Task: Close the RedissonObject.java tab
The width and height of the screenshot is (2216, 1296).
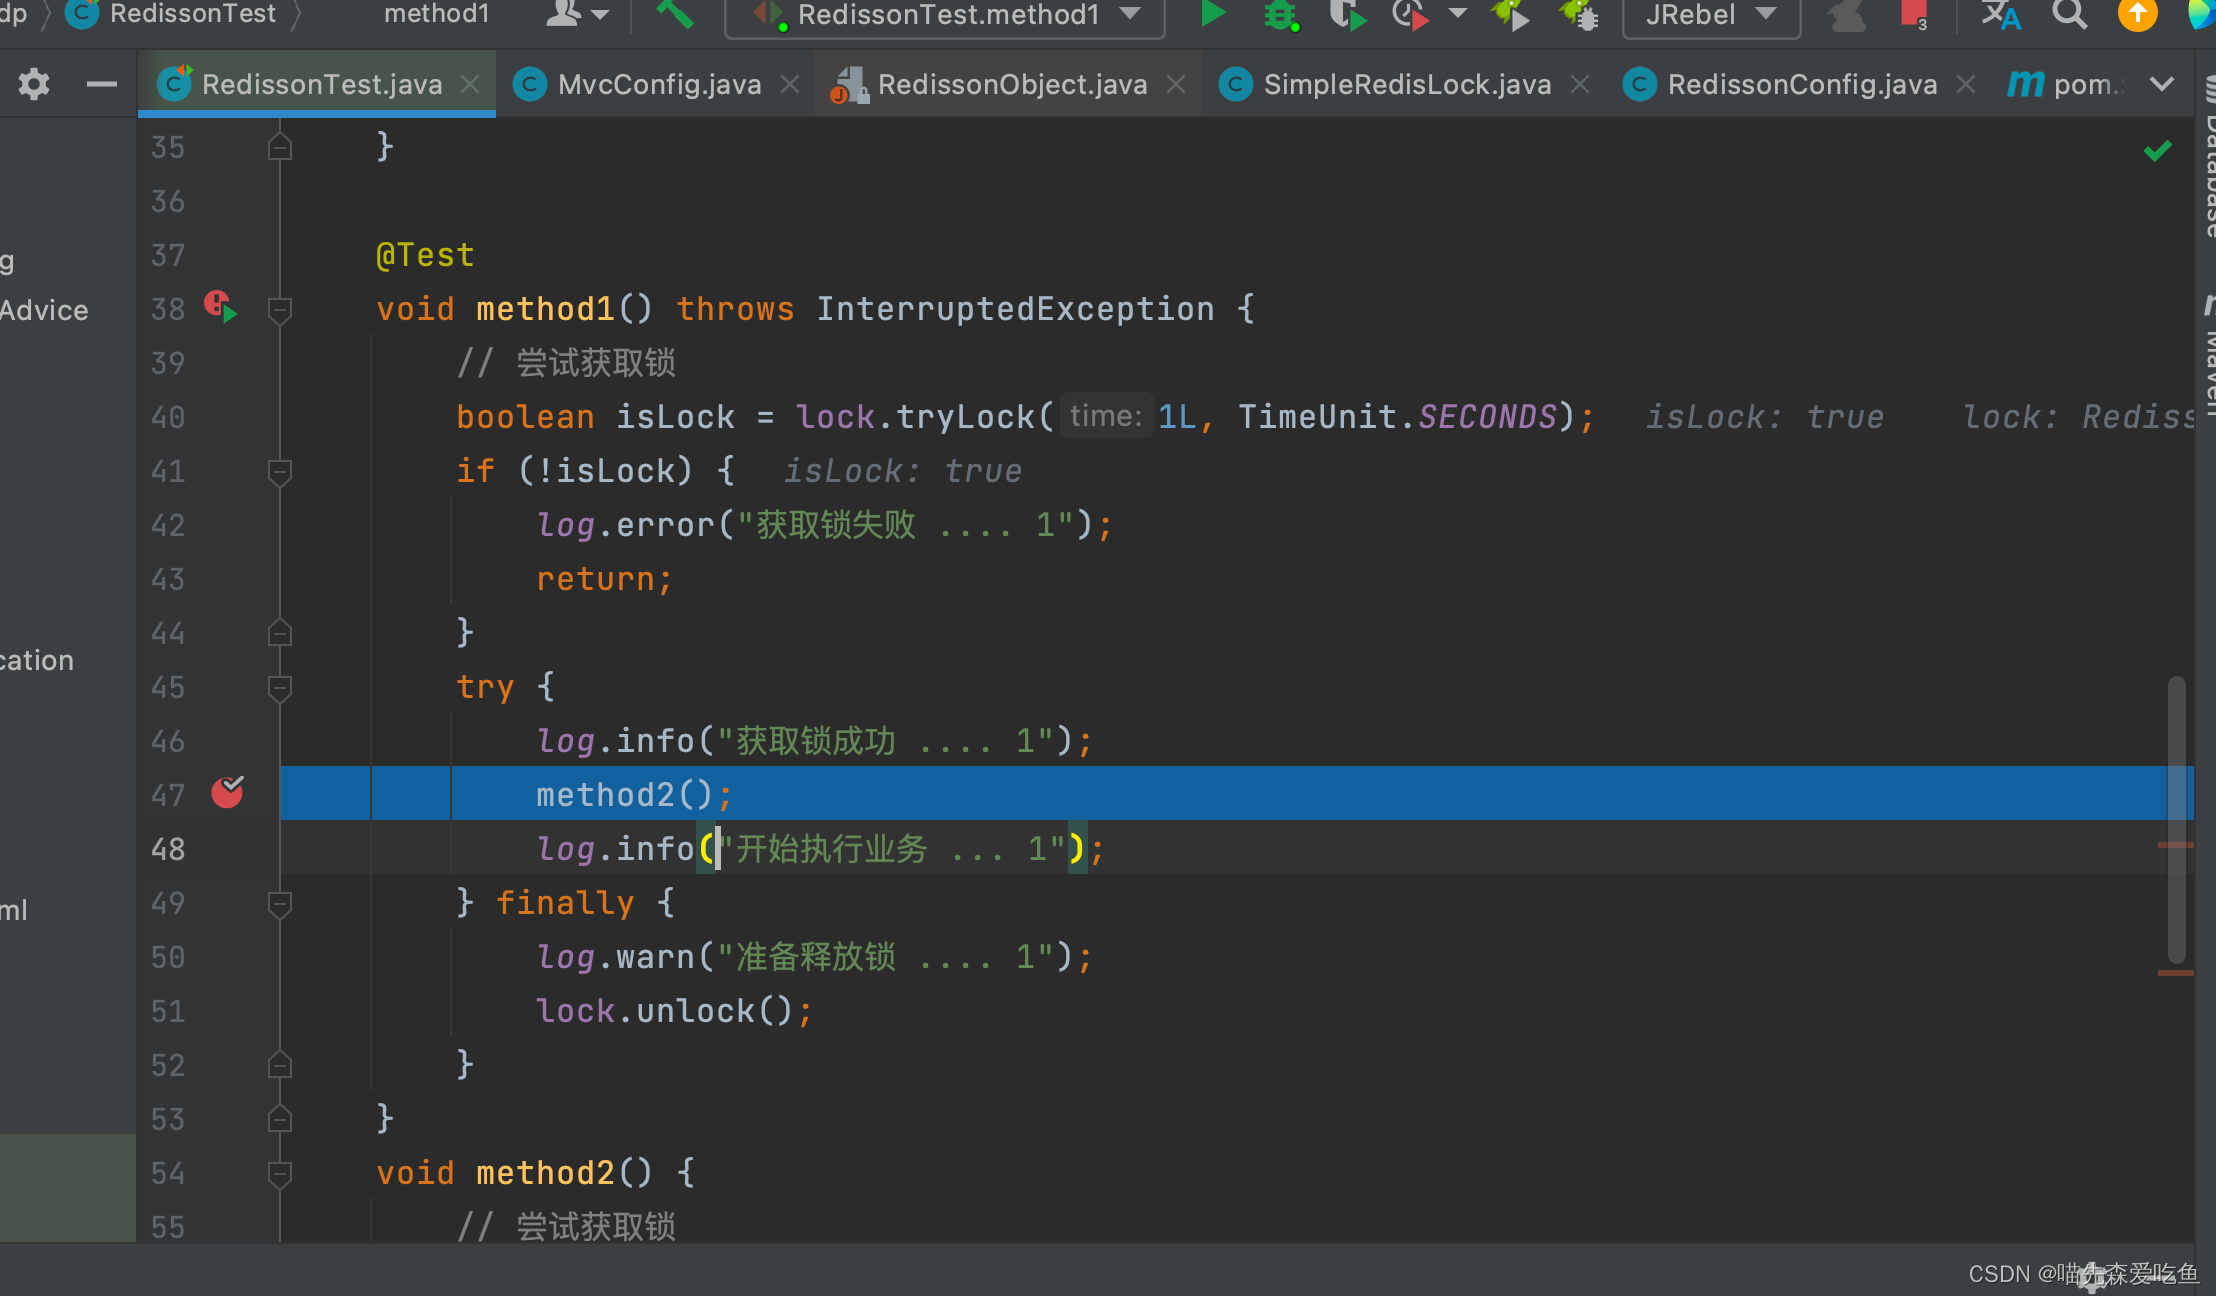Action: [x=1176, y=84]
